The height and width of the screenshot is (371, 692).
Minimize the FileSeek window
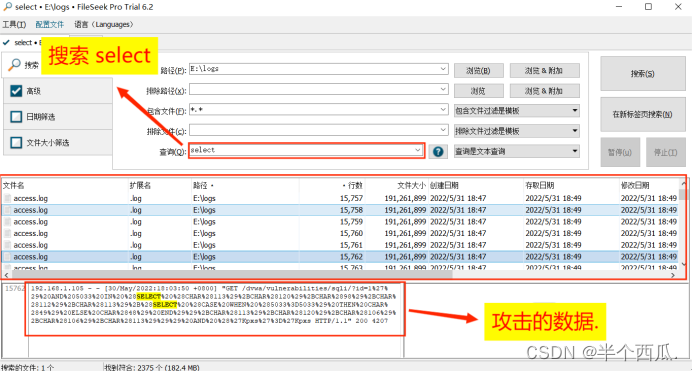coord(619,7)
